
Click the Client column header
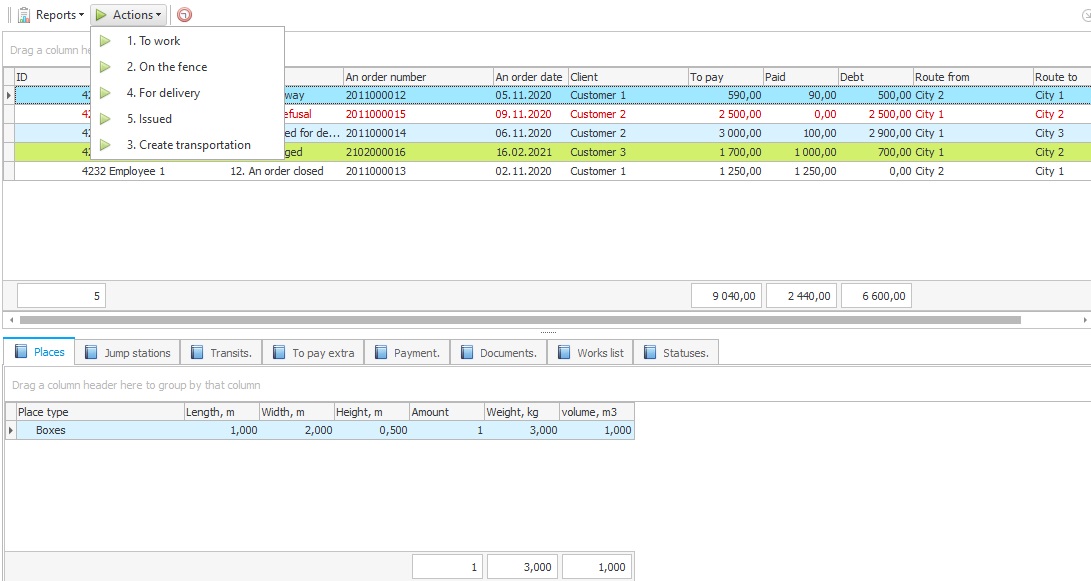click(628, 77)
